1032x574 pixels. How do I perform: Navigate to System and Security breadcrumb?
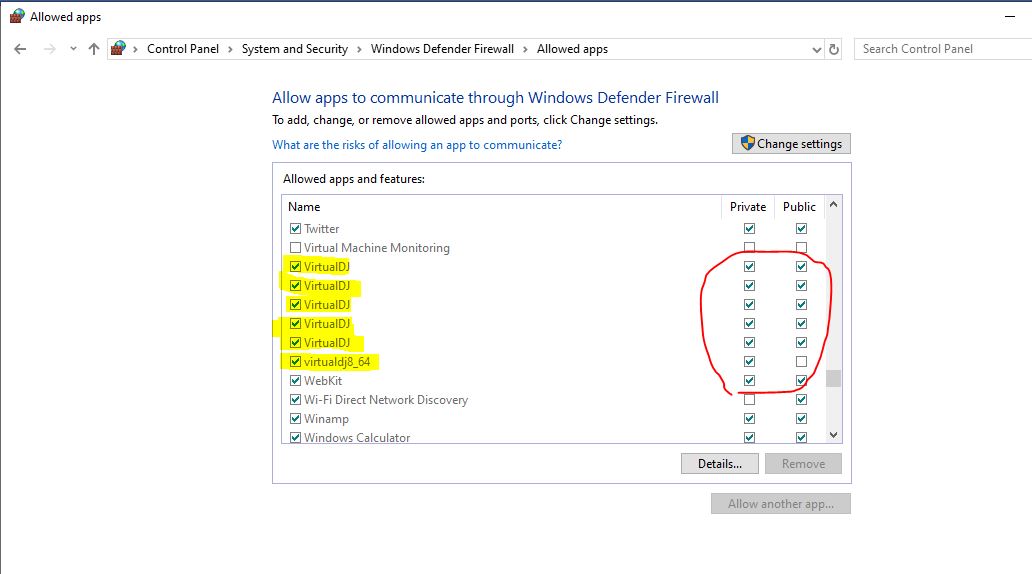(x=295, y=49)
